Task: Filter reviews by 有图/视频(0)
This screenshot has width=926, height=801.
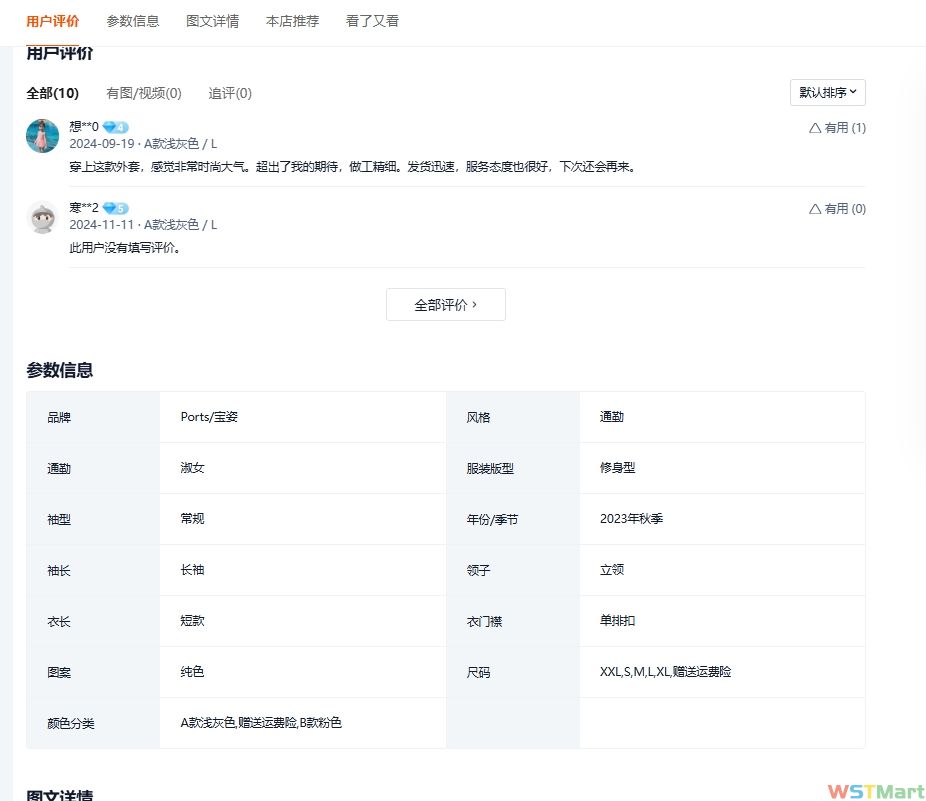Action: (x=144, y=93)
